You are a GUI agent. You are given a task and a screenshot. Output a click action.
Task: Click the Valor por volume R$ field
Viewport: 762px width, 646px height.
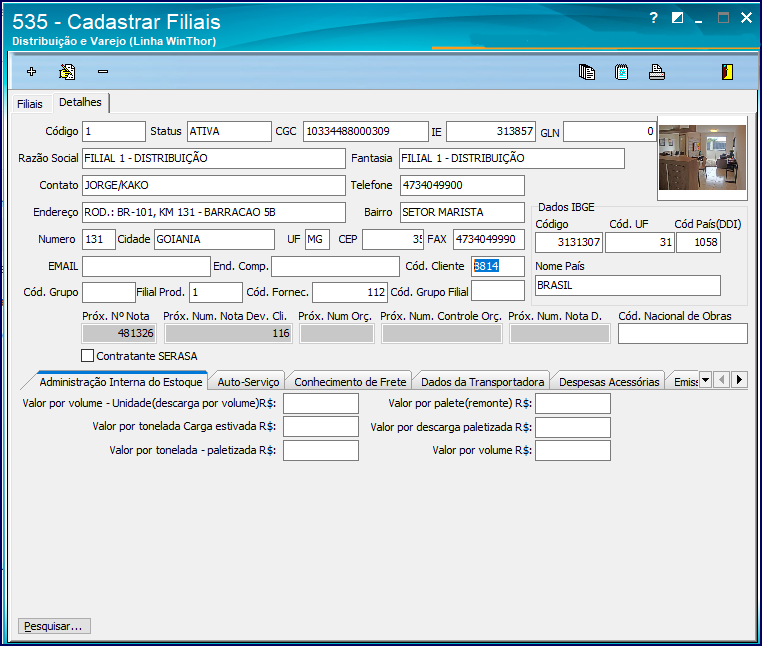[x=572, y=450]
